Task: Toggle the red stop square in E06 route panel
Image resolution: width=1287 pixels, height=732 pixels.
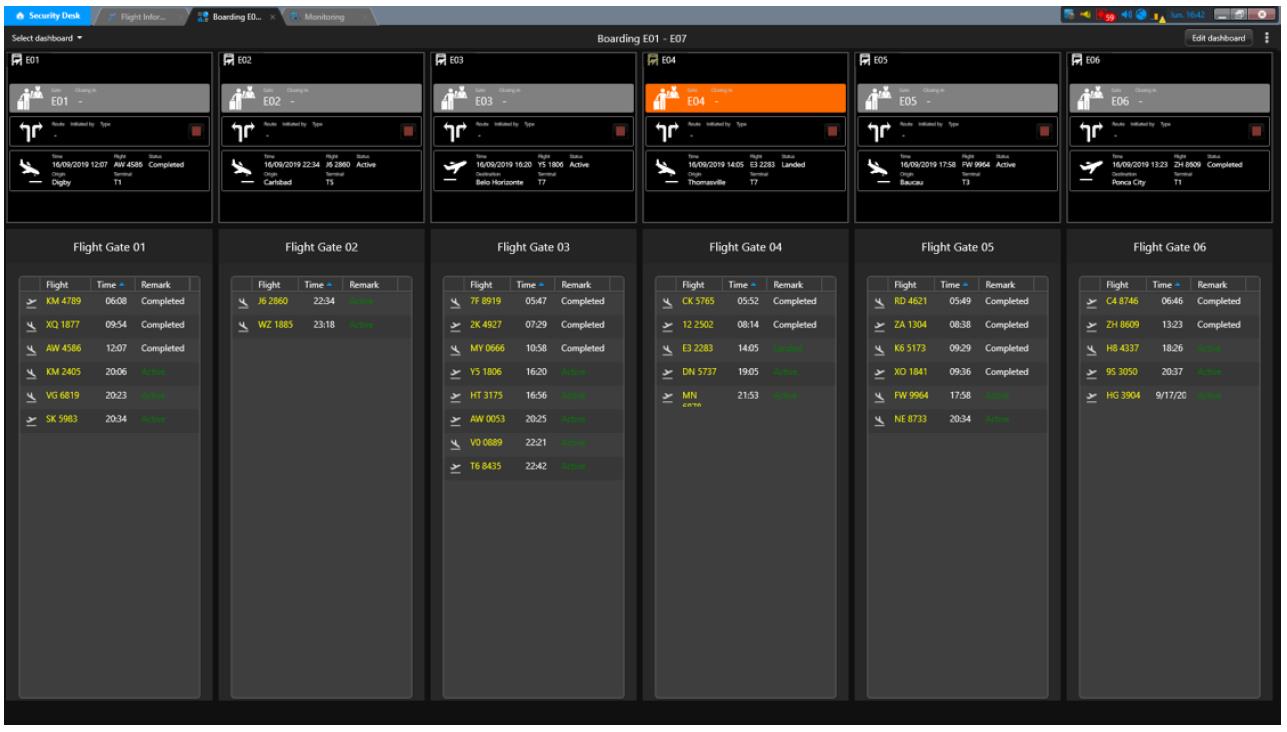Action: coord(1256,131)
